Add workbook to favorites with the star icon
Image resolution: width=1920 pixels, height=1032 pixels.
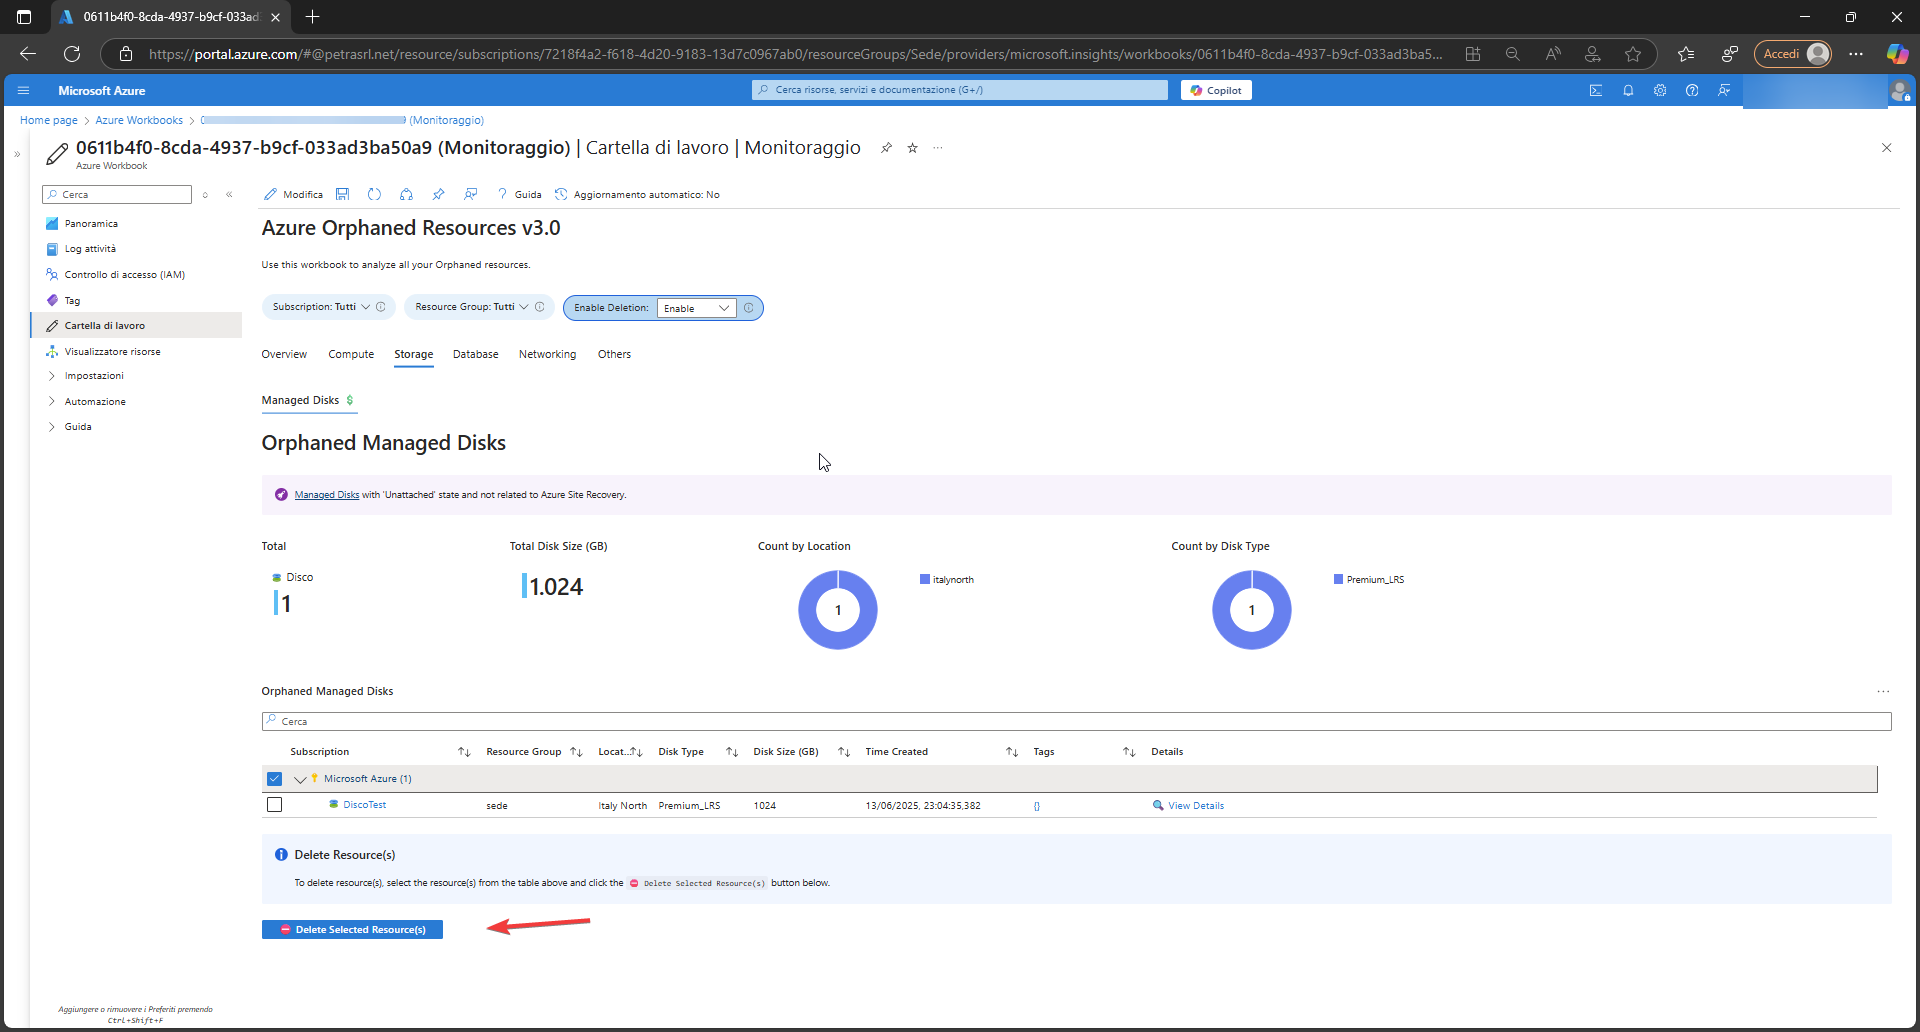pos(912,148)
